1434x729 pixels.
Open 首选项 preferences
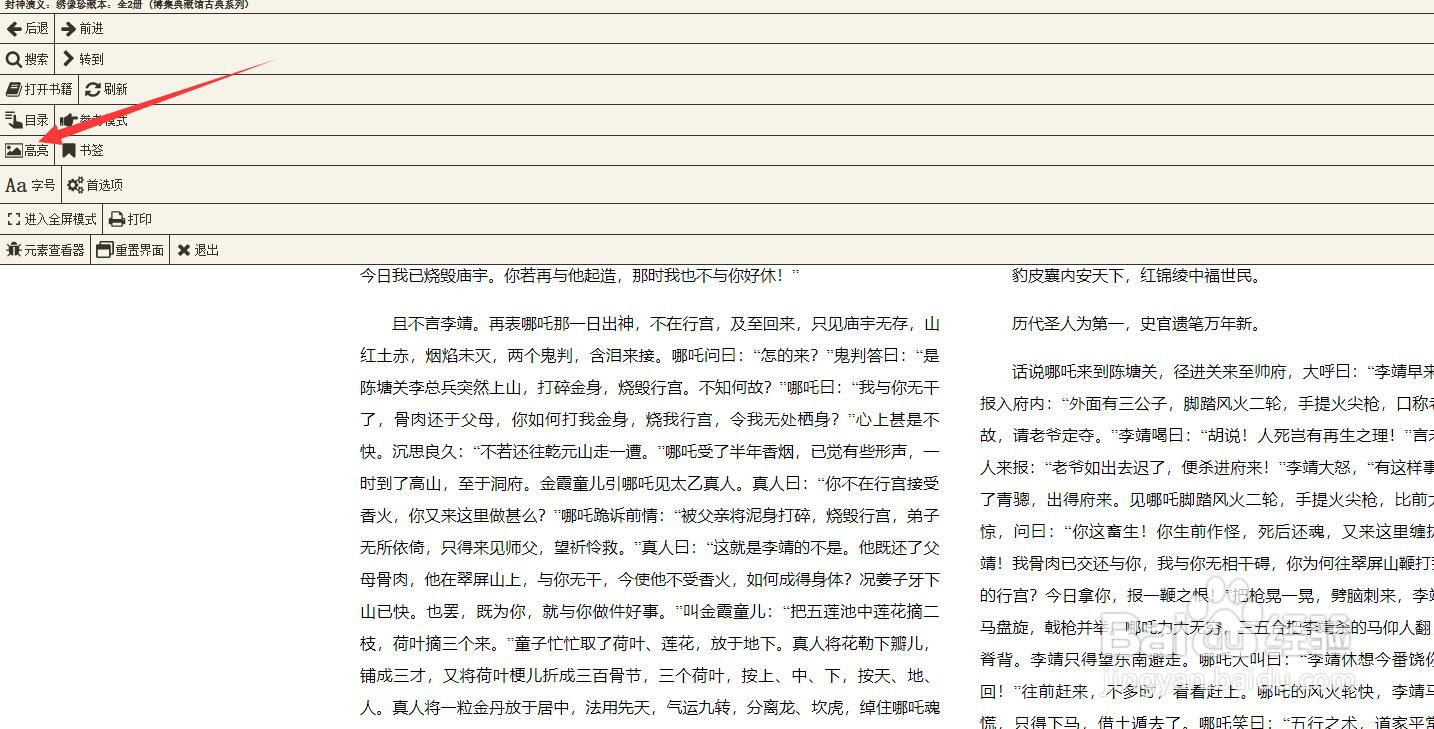click(95, 185)
